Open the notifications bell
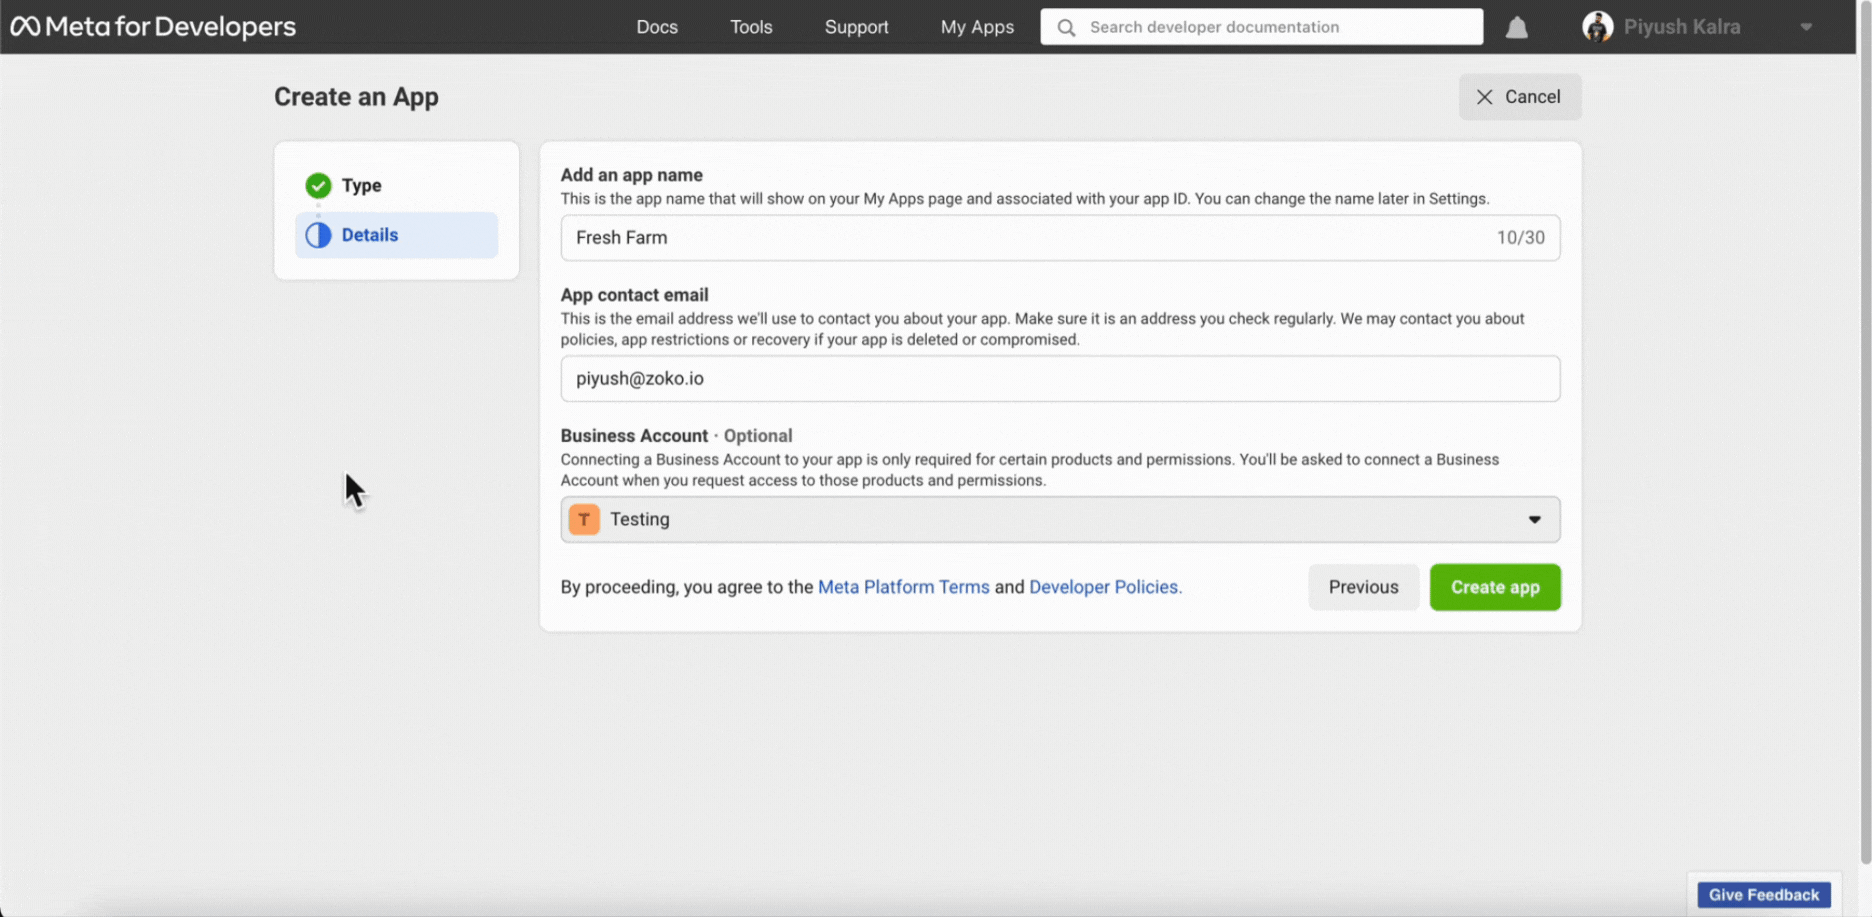Image resolution: width=1872 pixels, height=917 pixels. pos(1516,28)
